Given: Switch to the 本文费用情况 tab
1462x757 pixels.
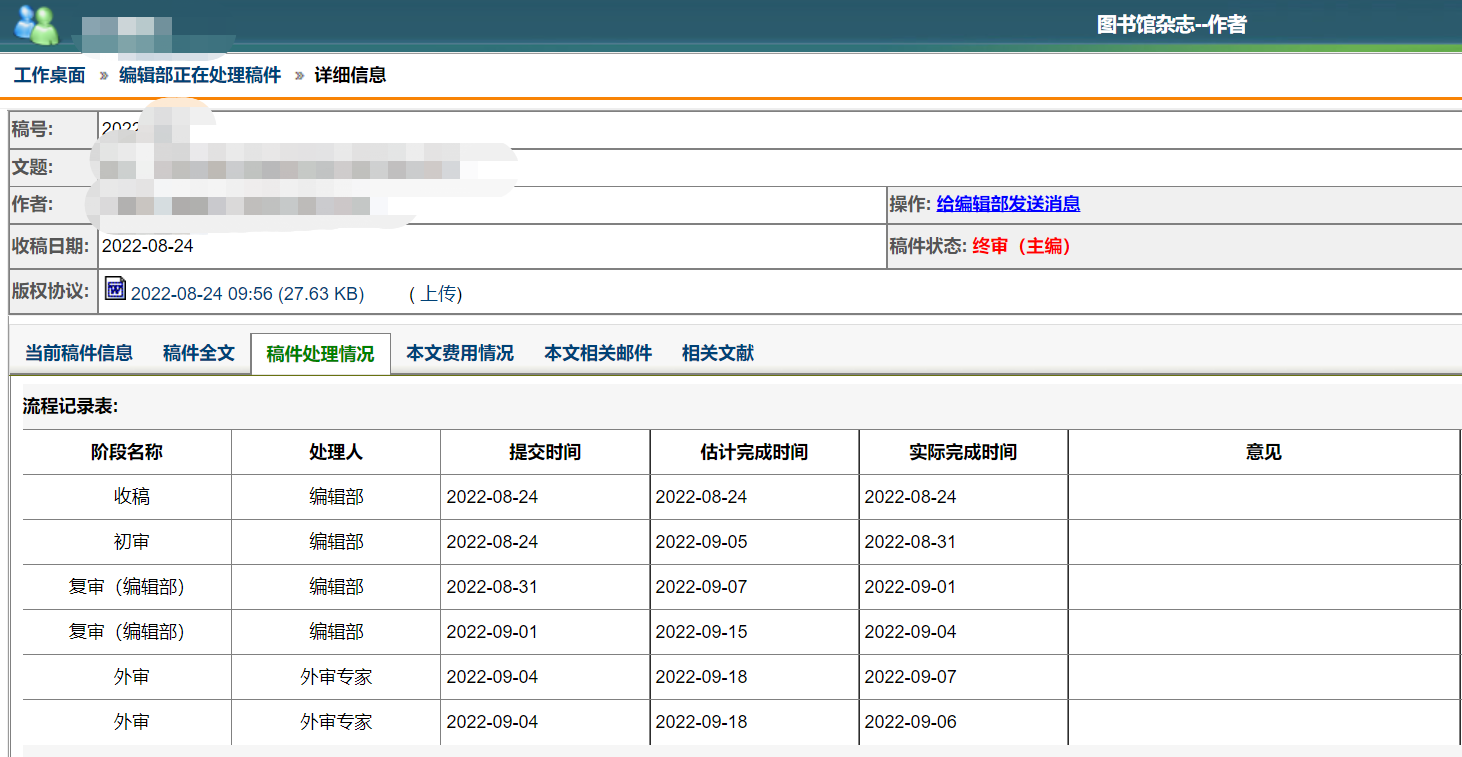Looking at the screenshot, I should (x=460, y=353).
